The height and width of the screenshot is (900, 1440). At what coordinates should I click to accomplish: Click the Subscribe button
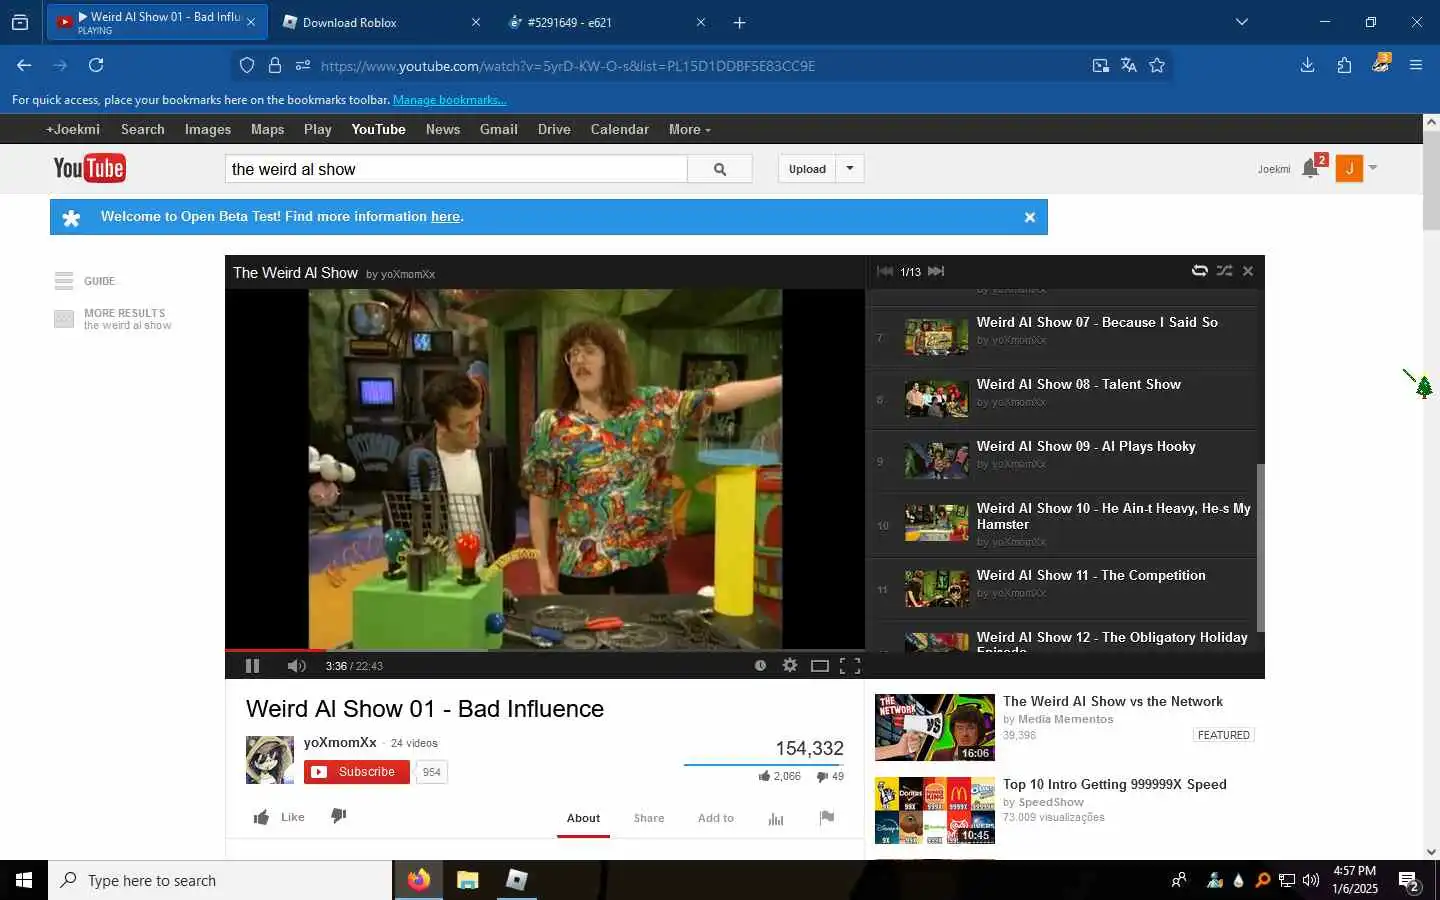tap(357, 772)
